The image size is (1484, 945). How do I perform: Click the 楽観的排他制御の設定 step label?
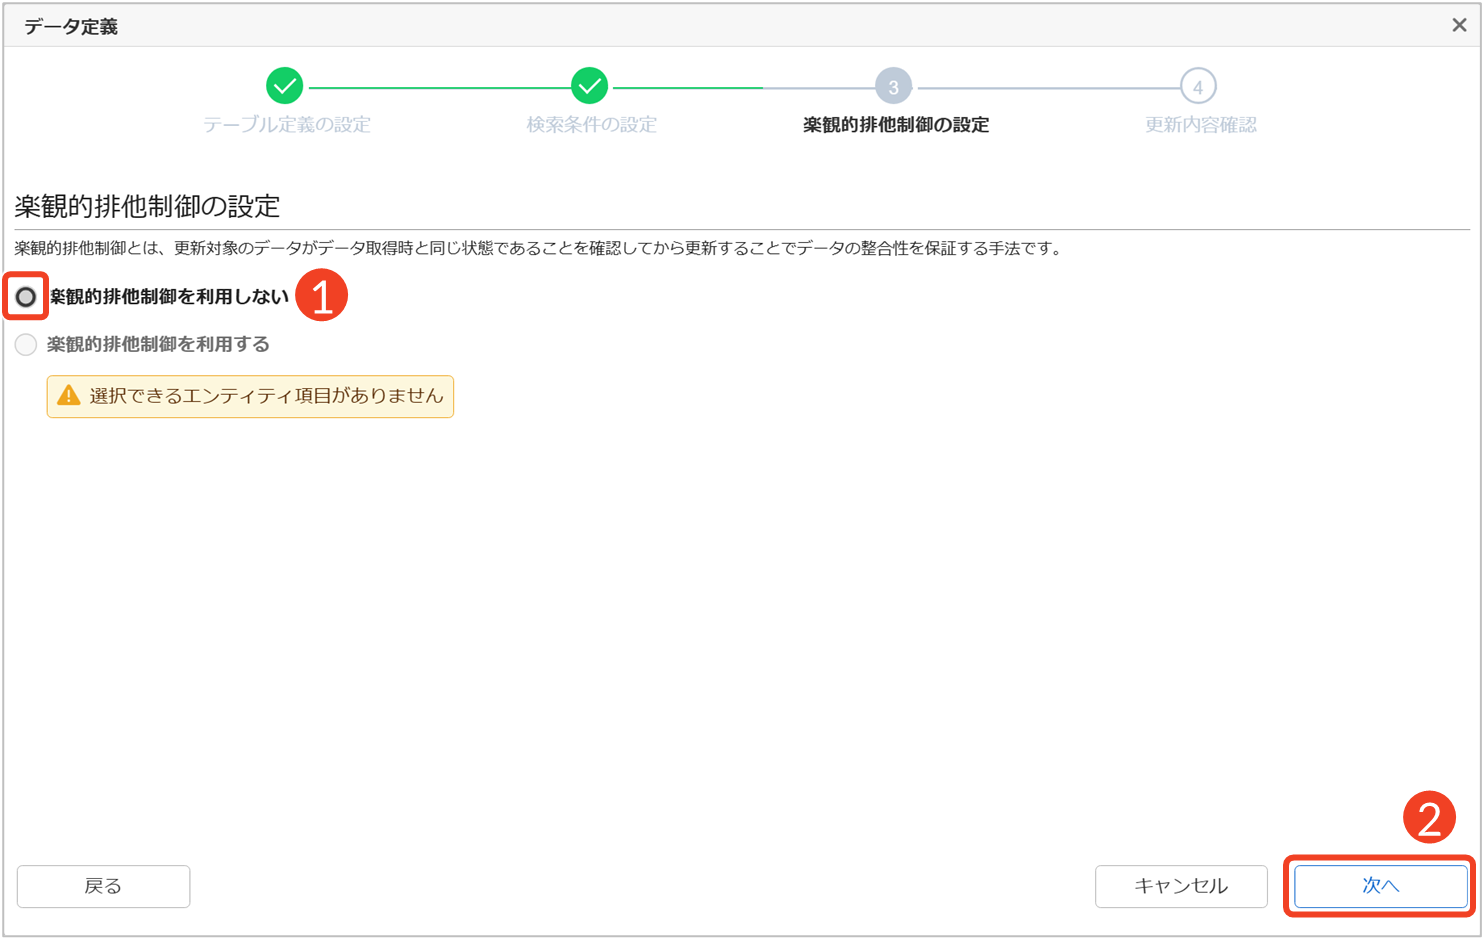click(896, 125)
